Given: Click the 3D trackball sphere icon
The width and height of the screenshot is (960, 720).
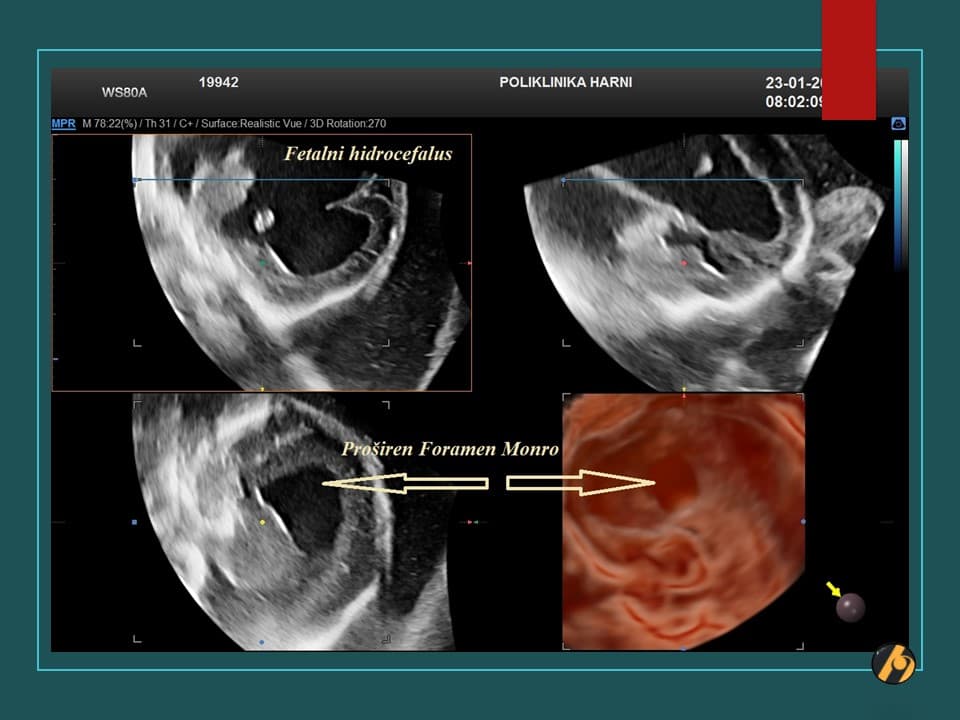Looking at the screenshot, I should [850, 608].
